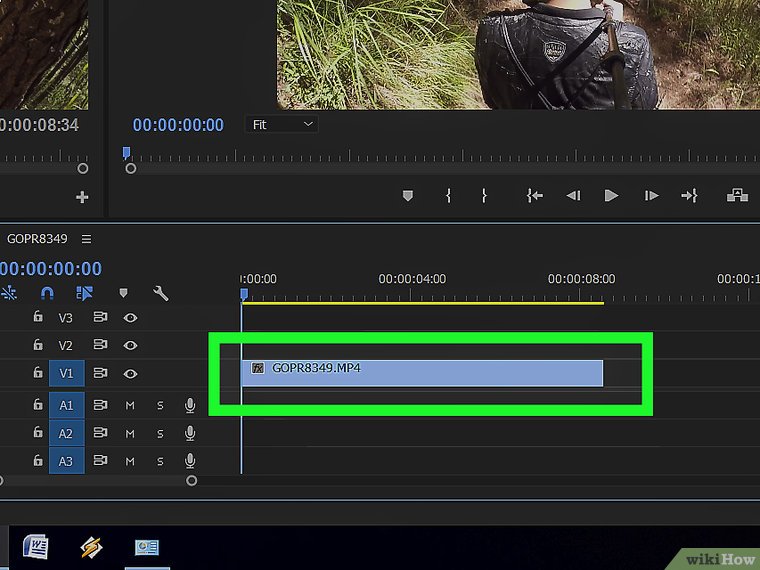Select the GOPR8349 sequence tab
760x570 pixels.
pos(37,239)
